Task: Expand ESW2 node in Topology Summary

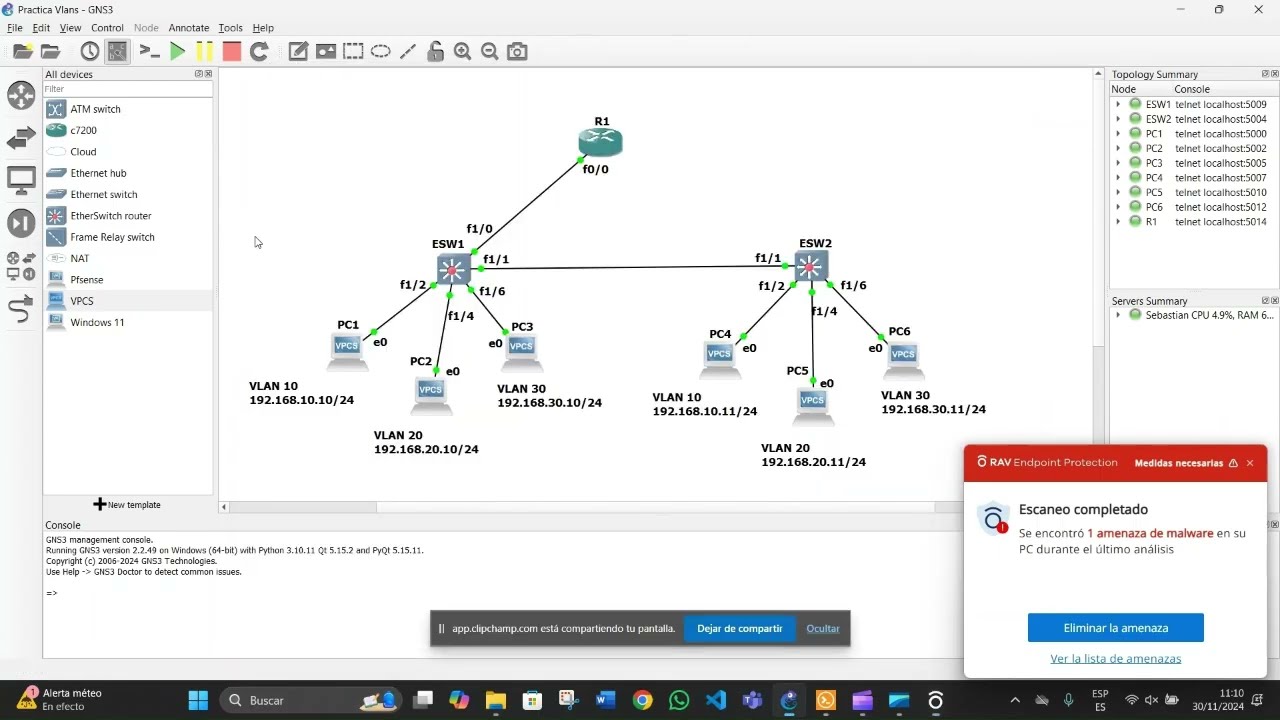Action: pos(1118,119)
